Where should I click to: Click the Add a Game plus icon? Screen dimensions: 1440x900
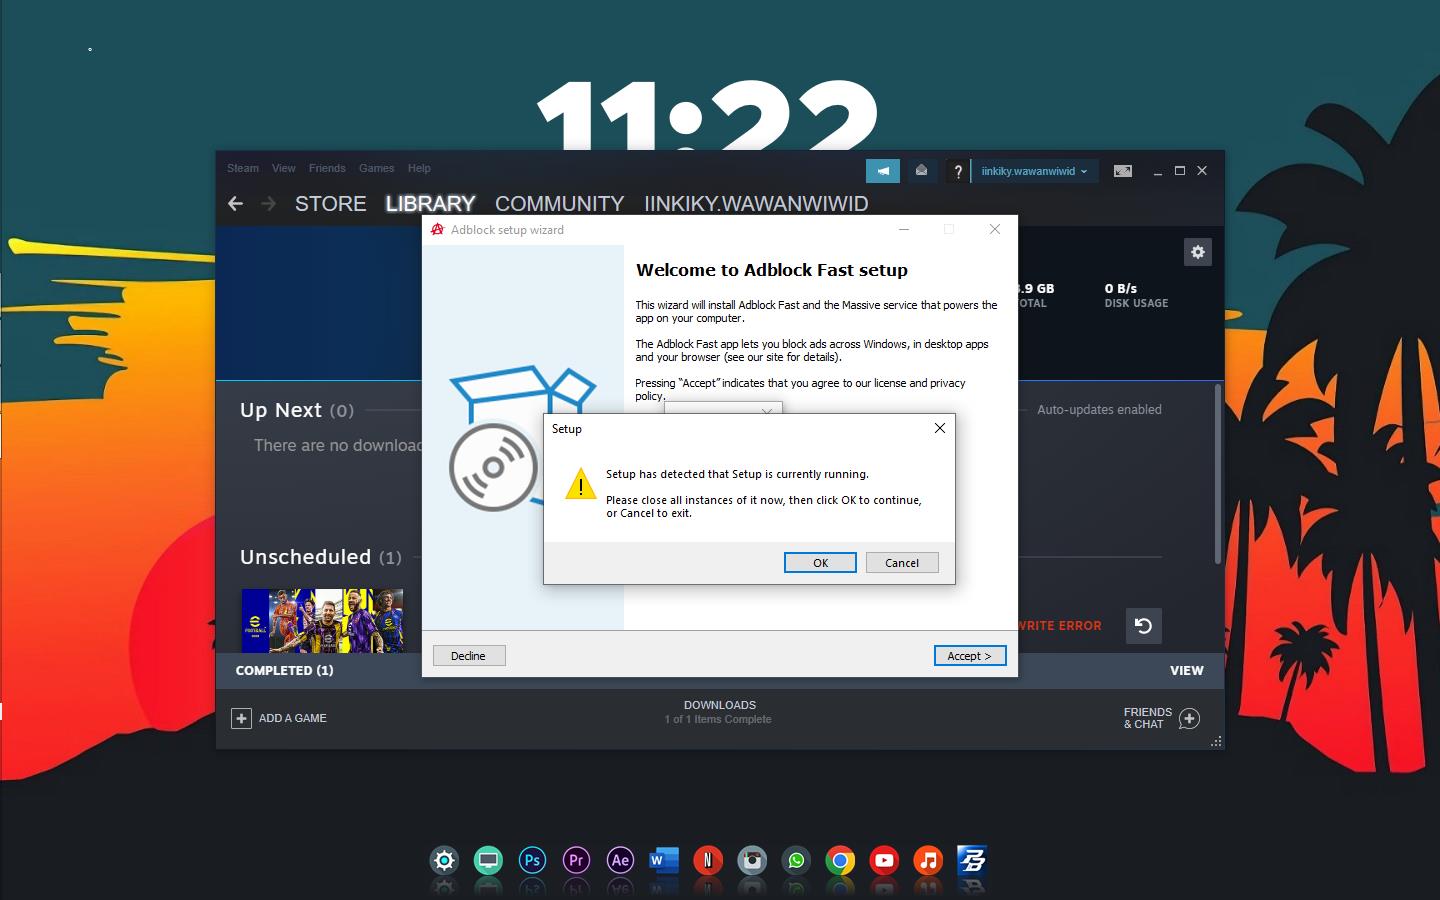pos(241,718)
